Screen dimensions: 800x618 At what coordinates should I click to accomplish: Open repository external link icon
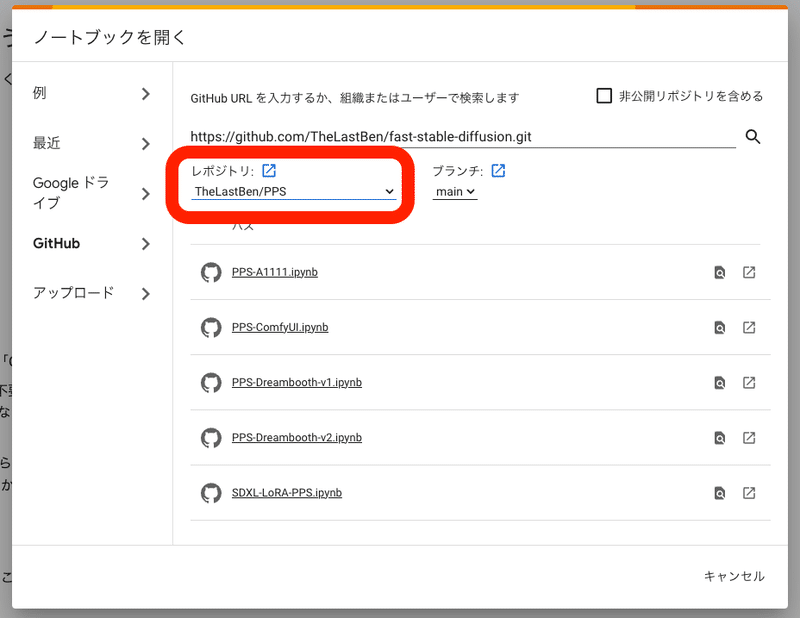pos(269,170)
